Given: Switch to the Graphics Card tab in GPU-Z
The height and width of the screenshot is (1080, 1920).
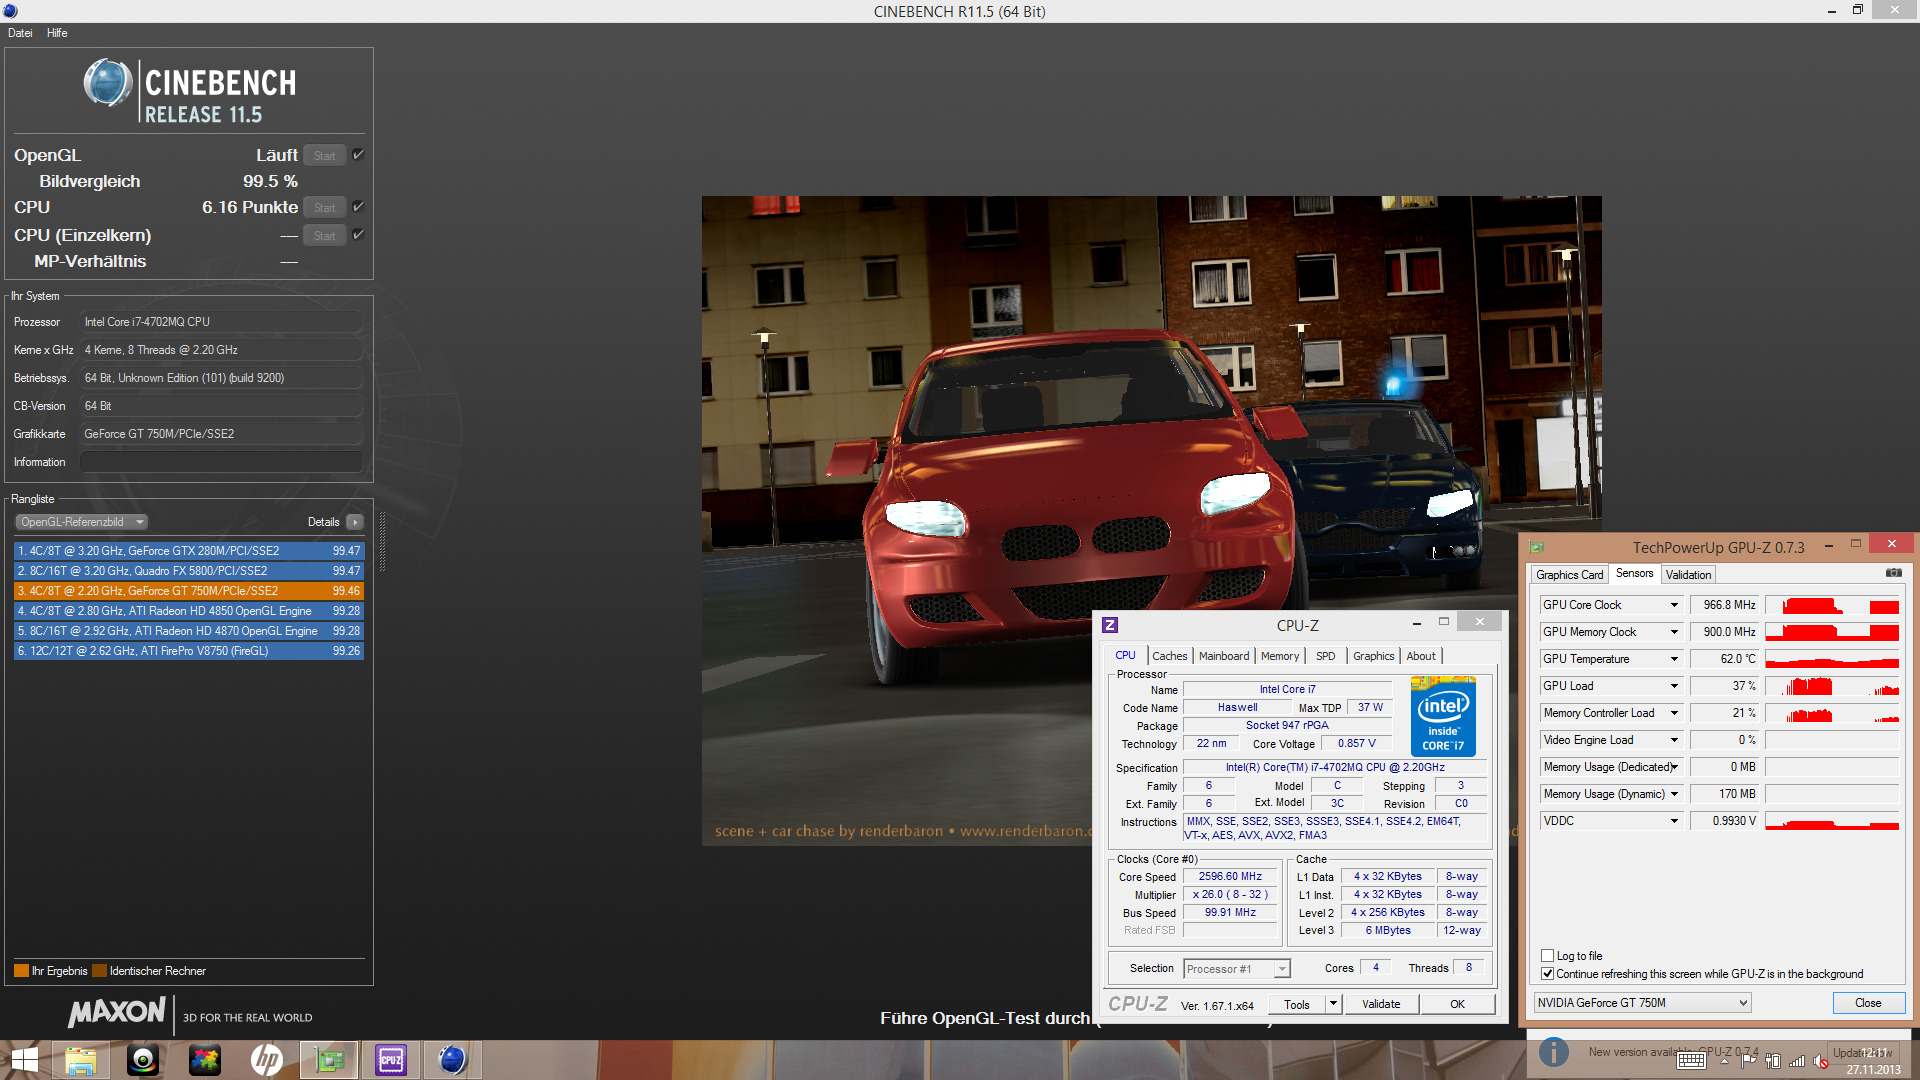Looking at the screenshot, I should point(1569,575).
